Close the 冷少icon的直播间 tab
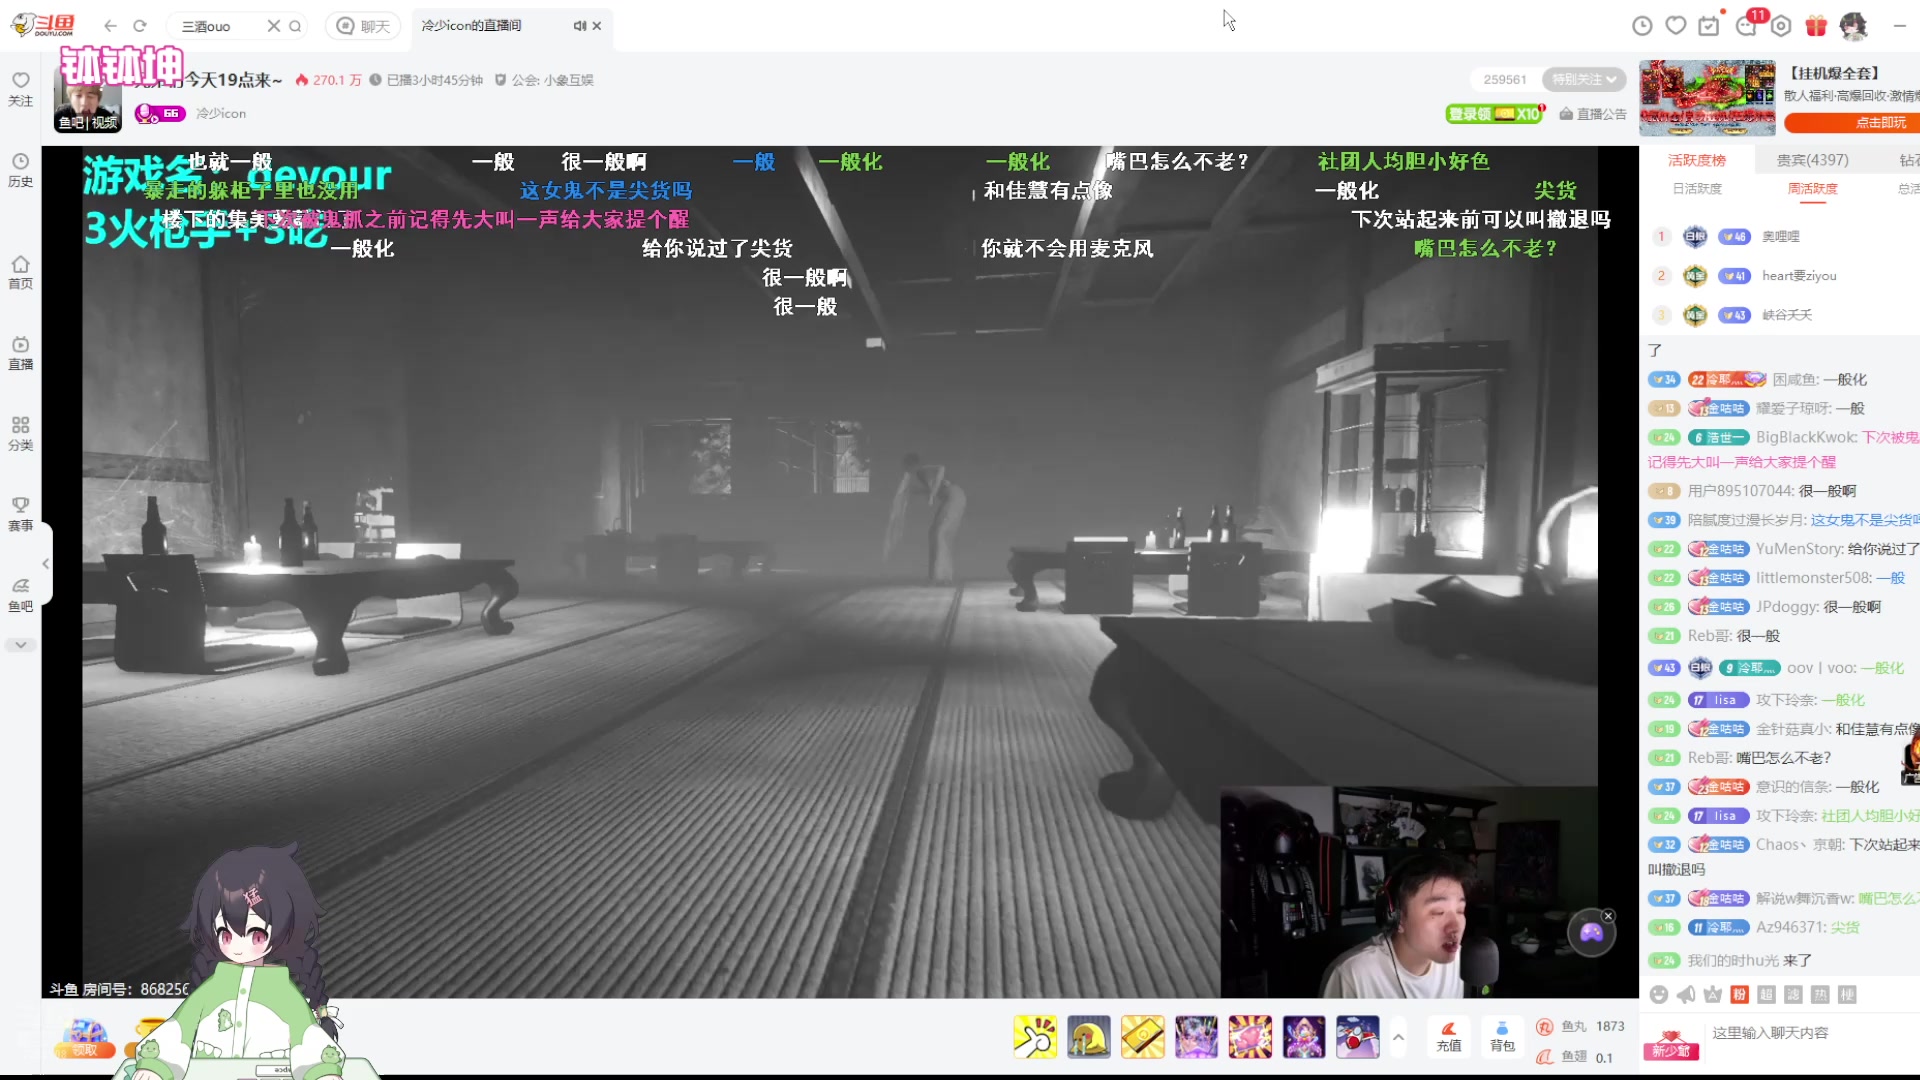 [x=597, y=26]
